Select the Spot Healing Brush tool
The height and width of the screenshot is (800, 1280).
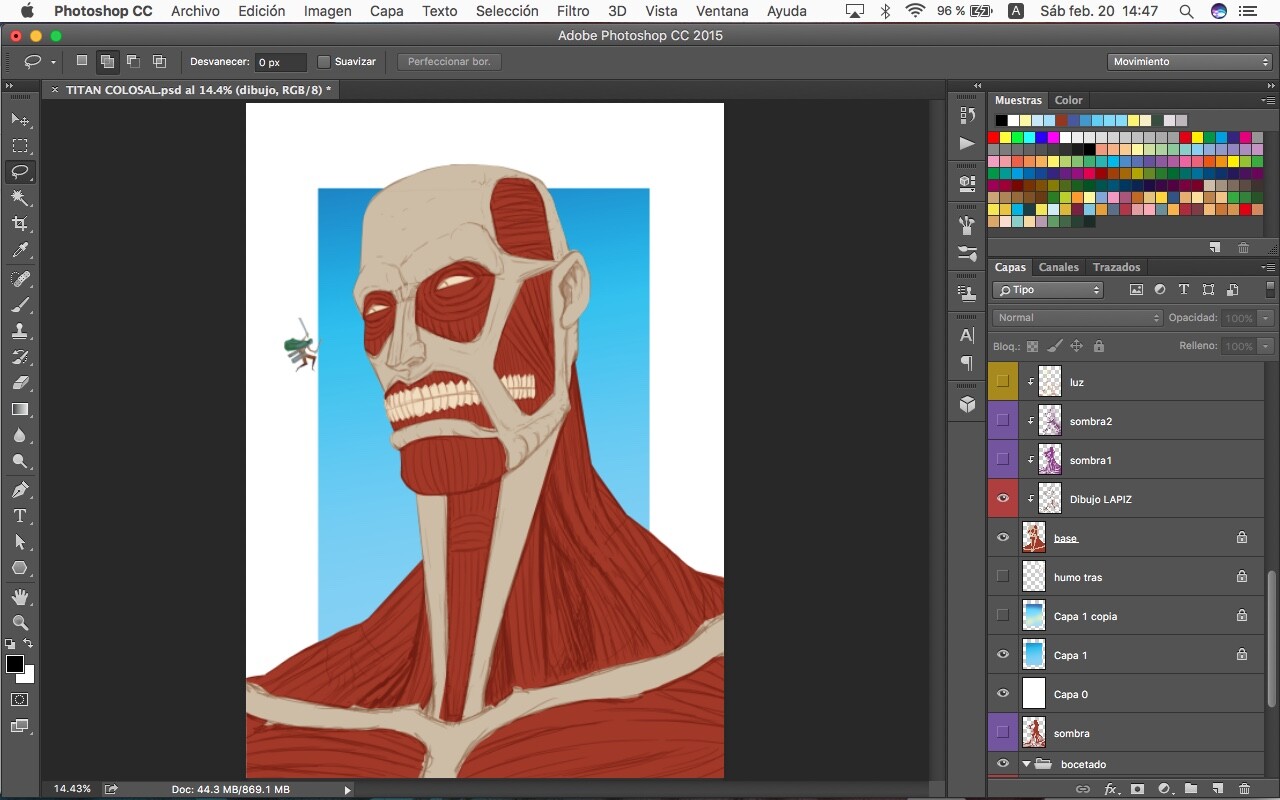[20, 278]
